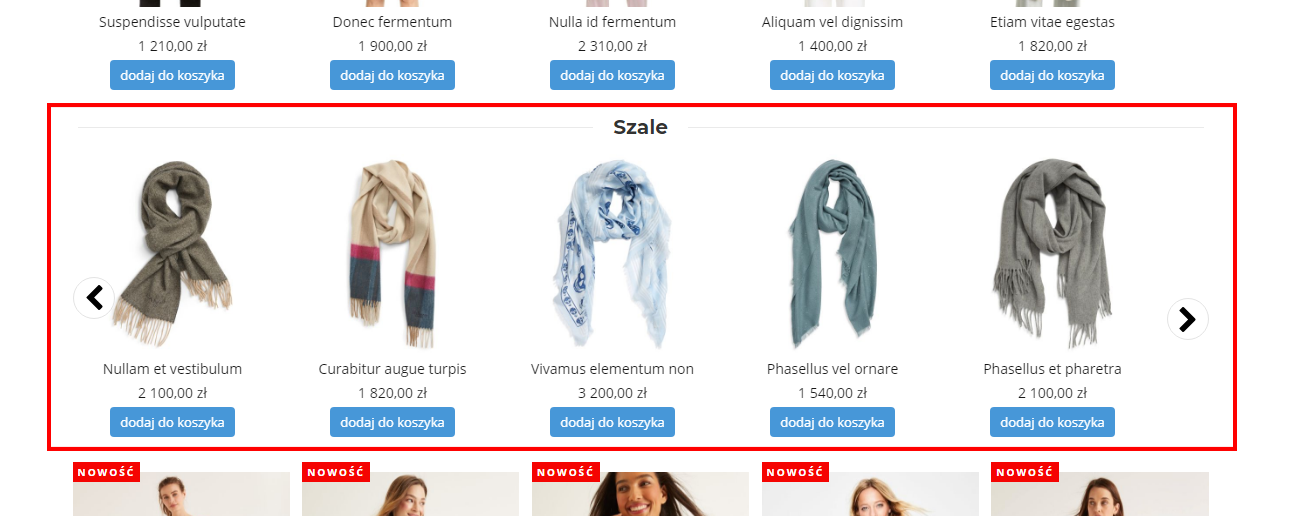Add Phasellus et pharetra to cart
Viewport: 1303px width, 516px height.
1052,422
